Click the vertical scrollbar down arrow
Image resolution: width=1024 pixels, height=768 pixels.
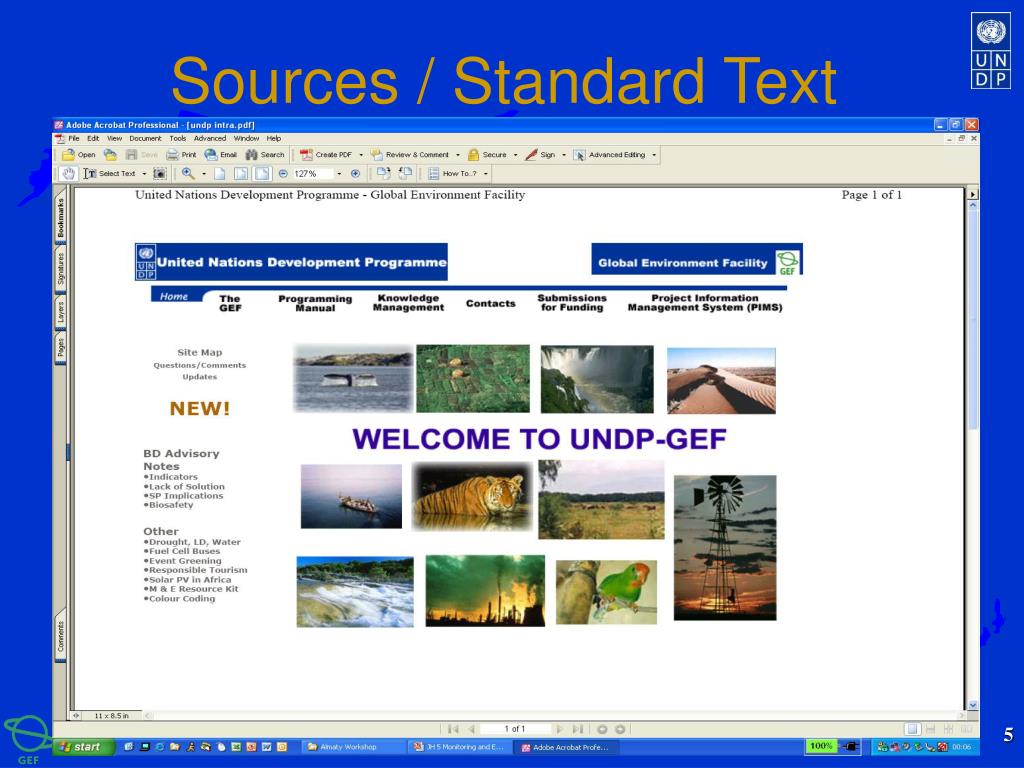click(x=972, y=705)
